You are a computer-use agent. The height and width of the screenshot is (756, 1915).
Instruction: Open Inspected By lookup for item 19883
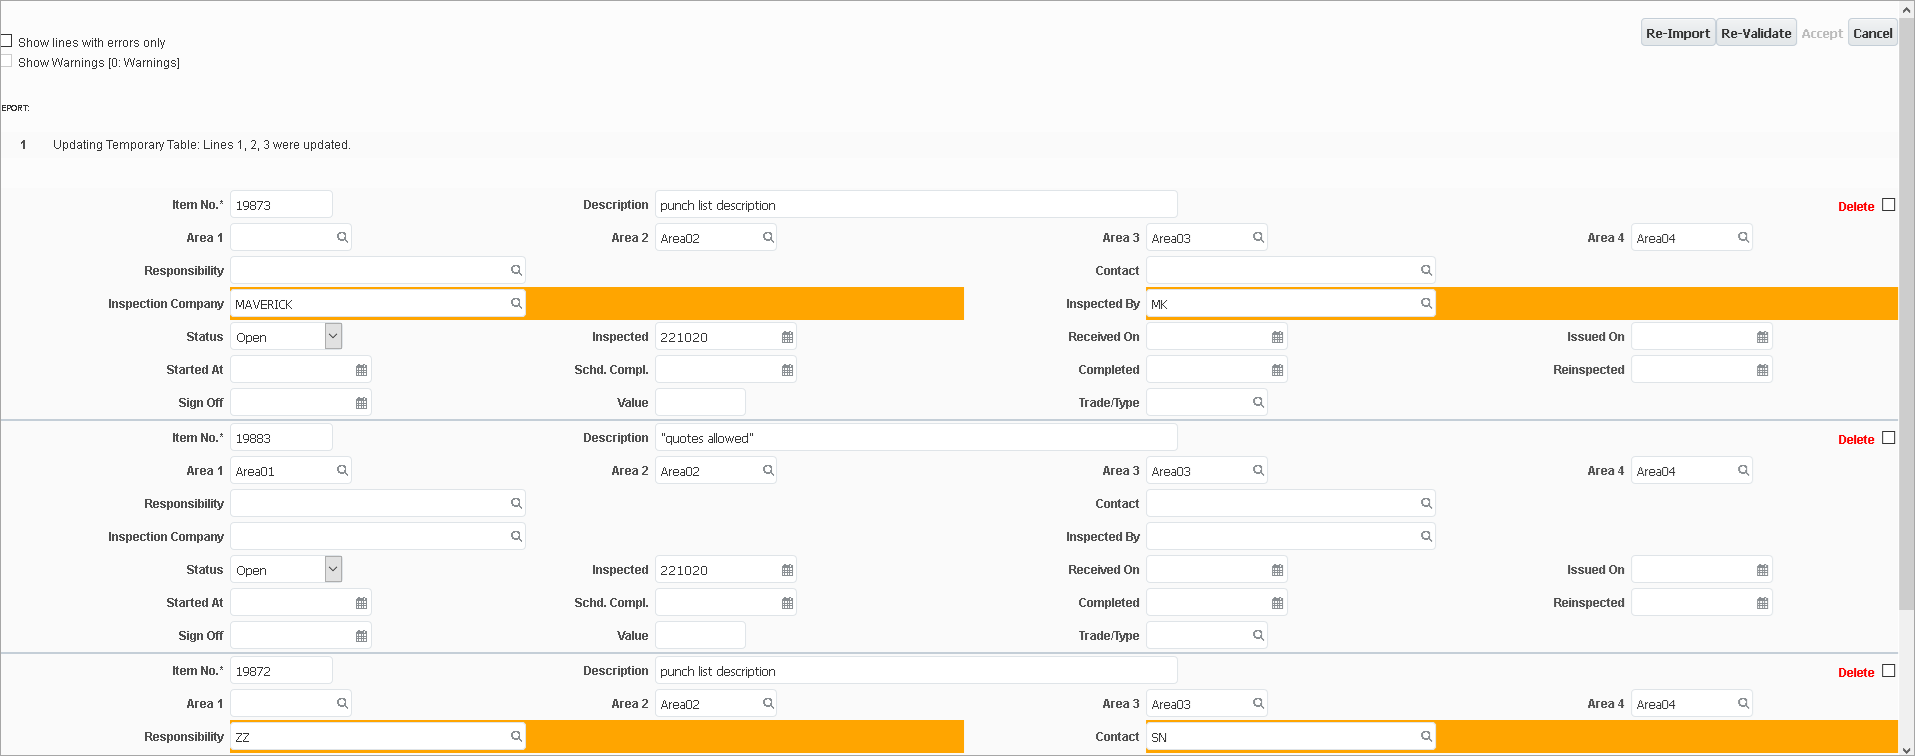pos(1426,536)
